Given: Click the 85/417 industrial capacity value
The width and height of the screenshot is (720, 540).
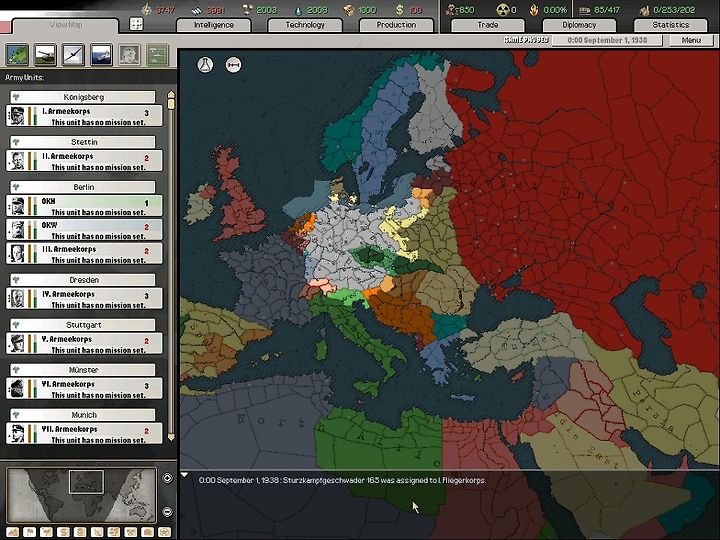Looking at the screenshot, I should pos(607,10).
